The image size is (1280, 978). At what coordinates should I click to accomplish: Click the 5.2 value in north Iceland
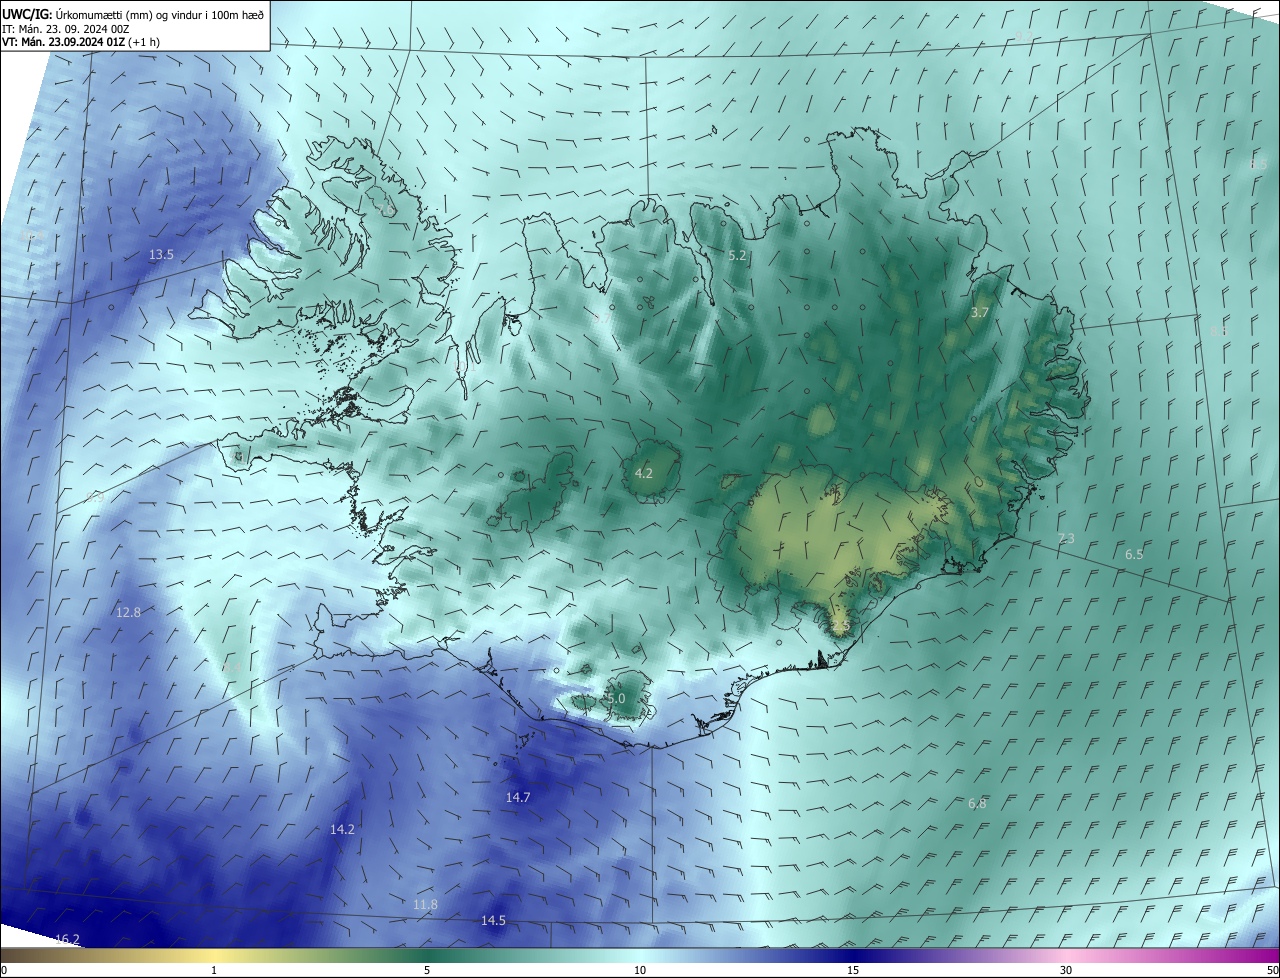[x=737, y=256]
